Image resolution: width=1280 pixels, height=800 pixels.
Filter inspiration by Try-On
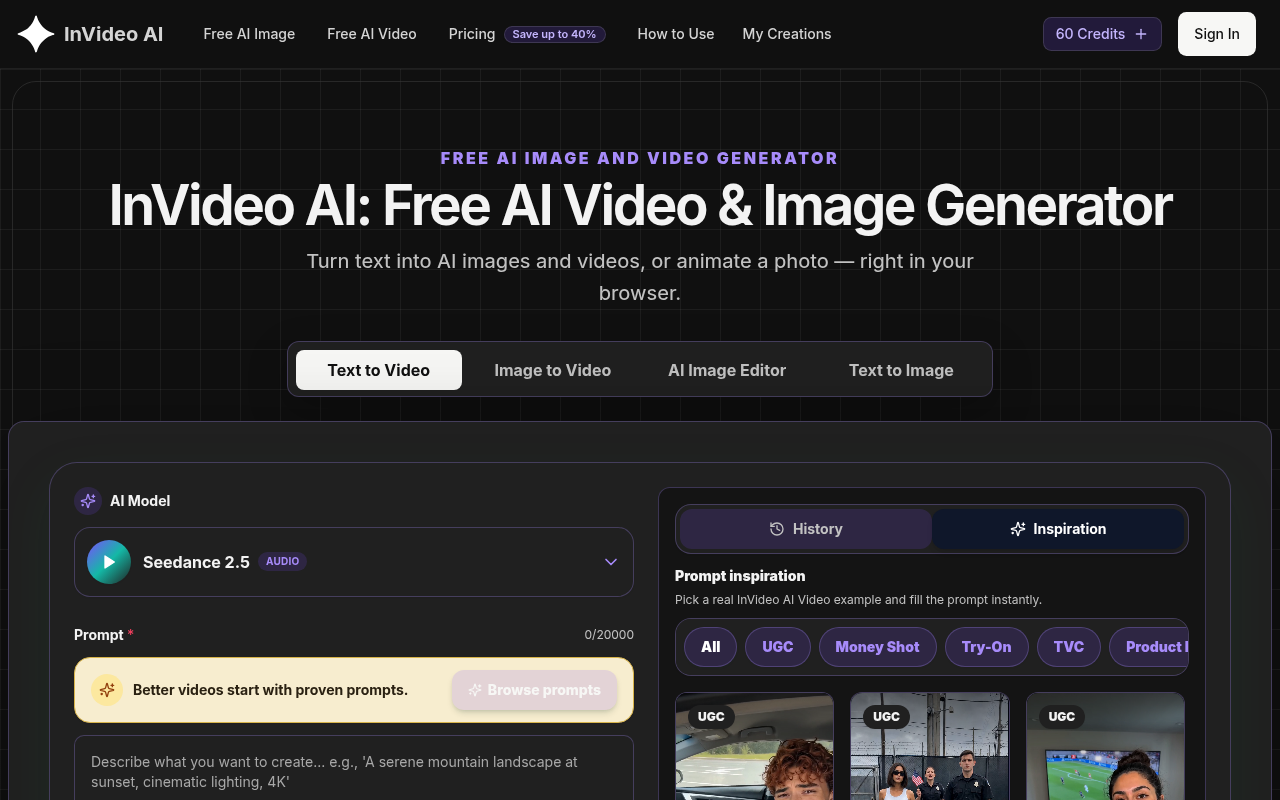[987, 647]
